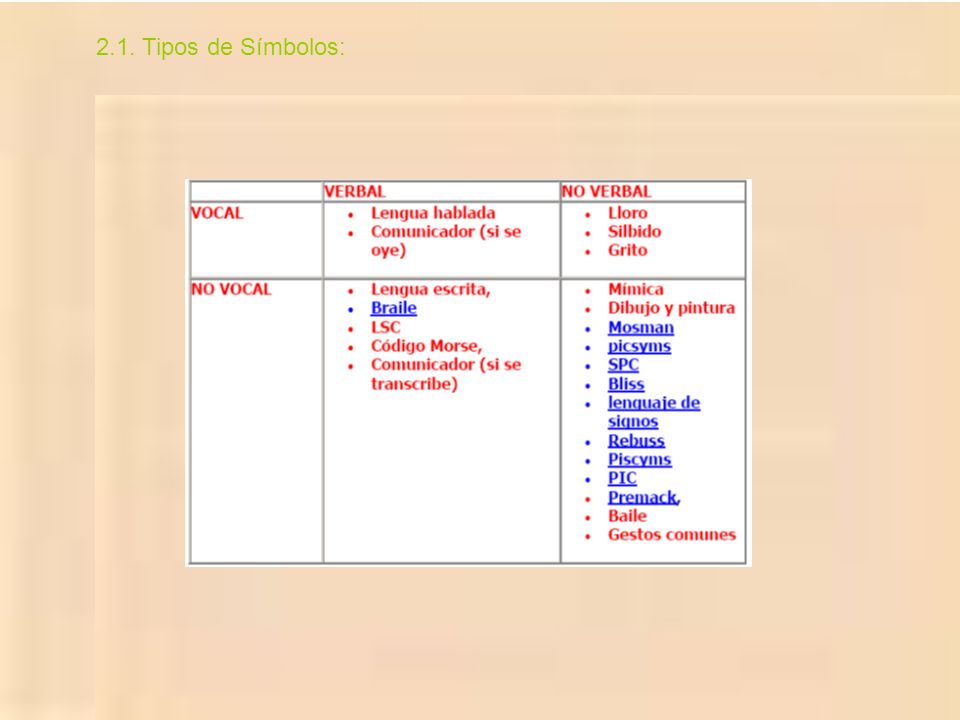Select the Lloro item

[x=628, y=213]
